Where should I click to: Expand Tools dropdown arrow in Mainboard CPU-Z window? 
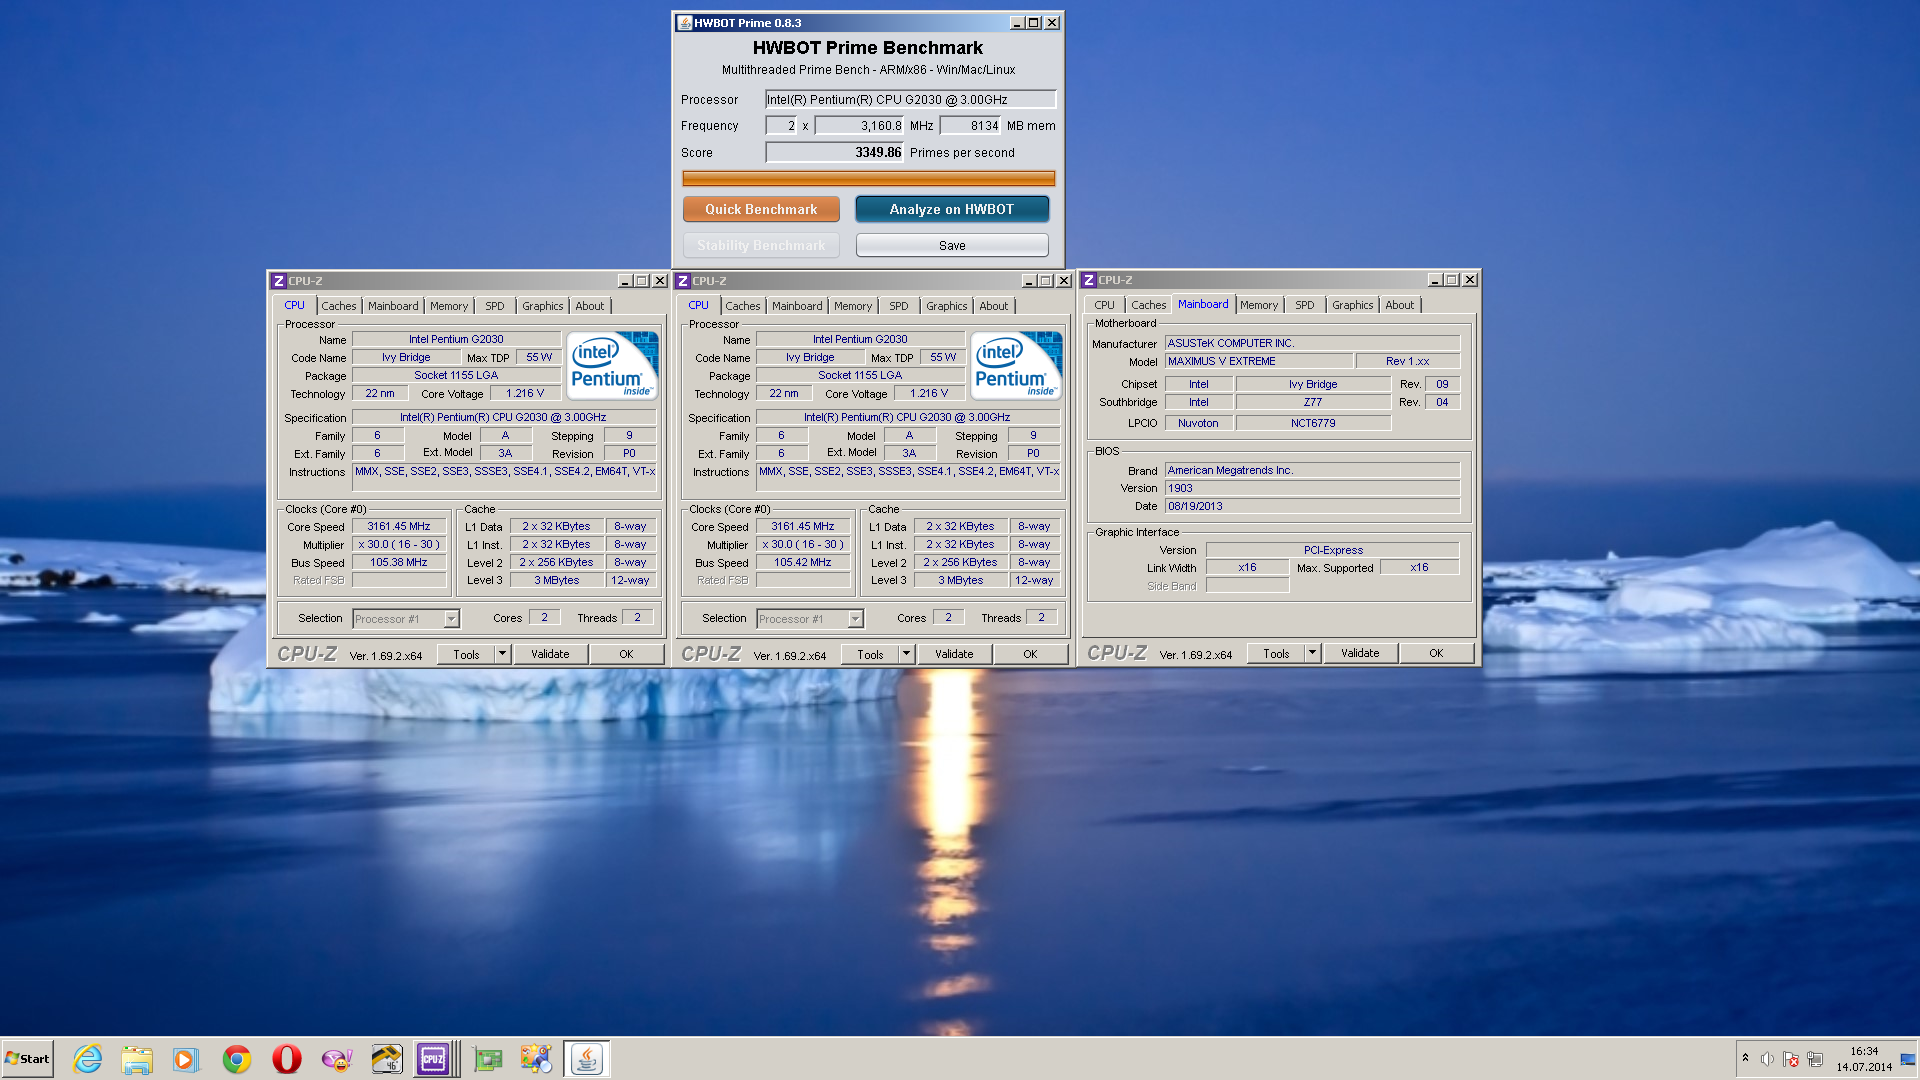(1312, 653)
